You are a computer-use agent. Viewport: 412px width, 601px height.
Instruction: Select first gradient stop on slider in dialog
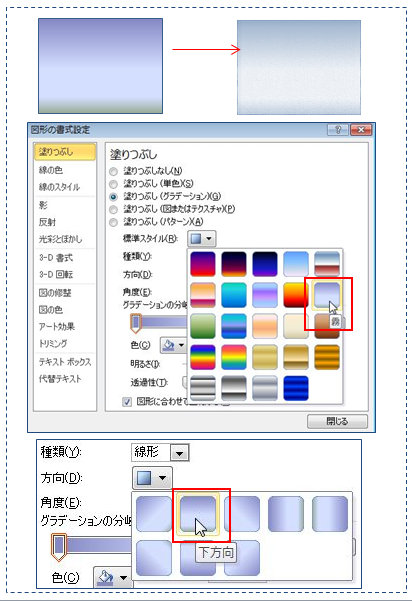click(x=135, y=323)
